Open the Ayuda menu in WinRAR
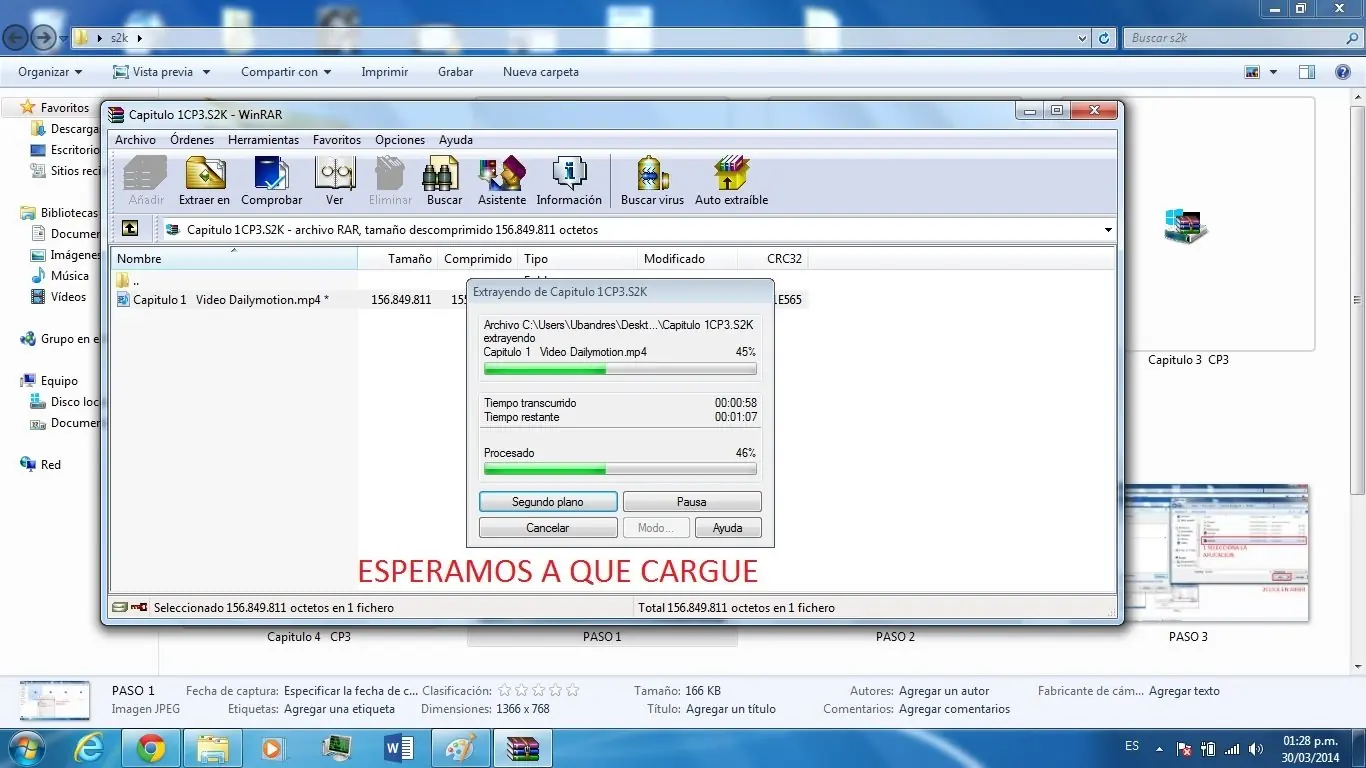This screenshot has width=1366, height=768. click(456, 140)
